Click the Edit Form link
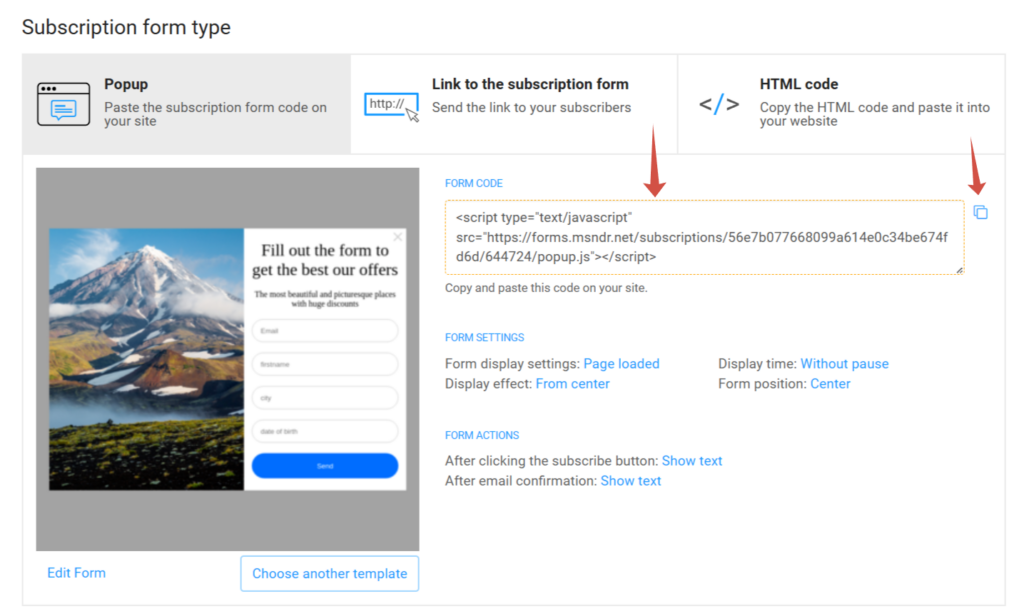The width and height of the screenshot is (1024, 609). tap(76, 573)
